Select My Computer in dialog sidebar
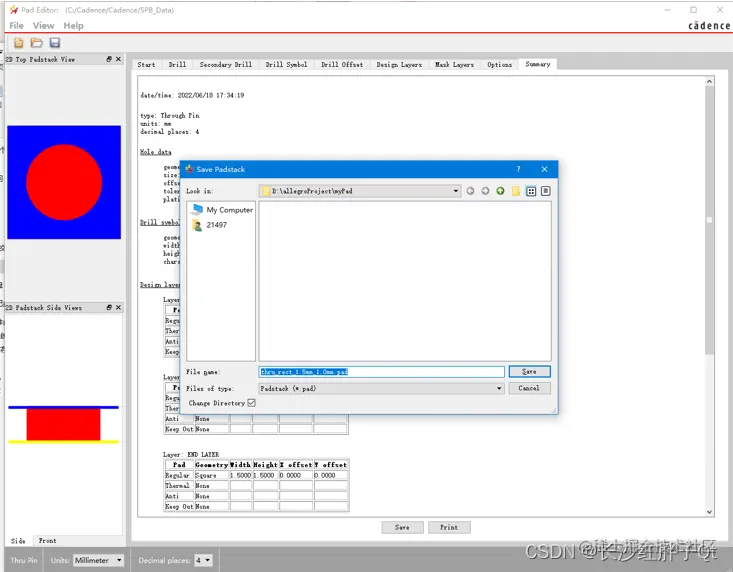This screenshot has width=733, height=572. tap(223, 210)
